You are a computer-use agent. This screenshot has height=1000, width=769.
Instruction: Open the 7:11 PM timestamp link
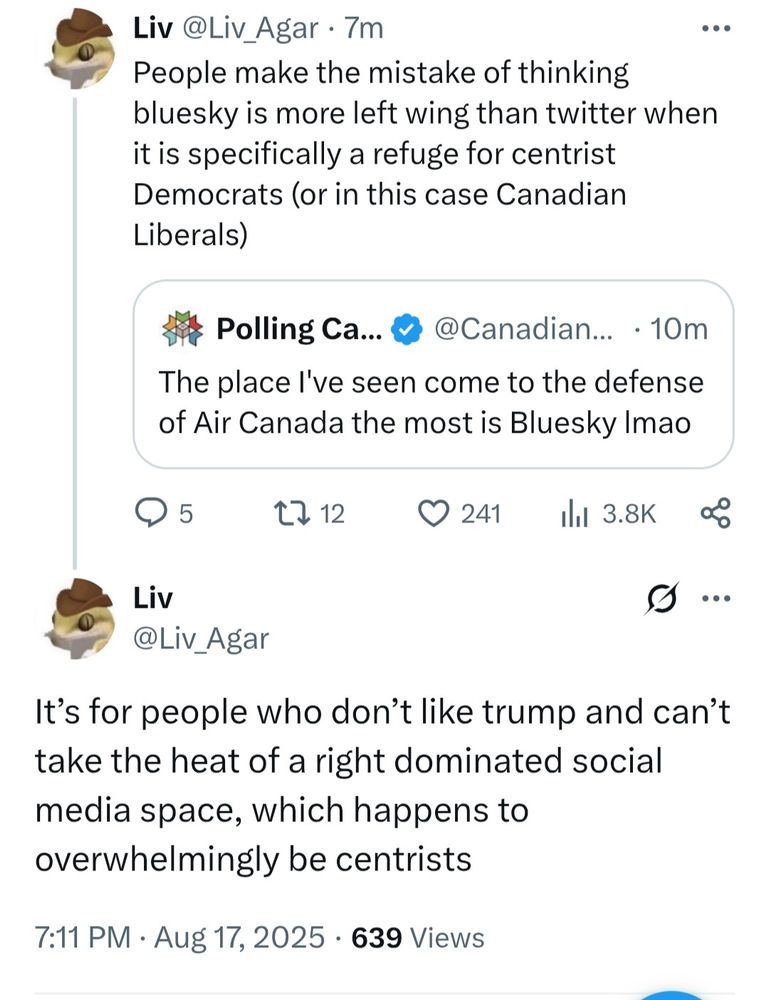point(80,937)
